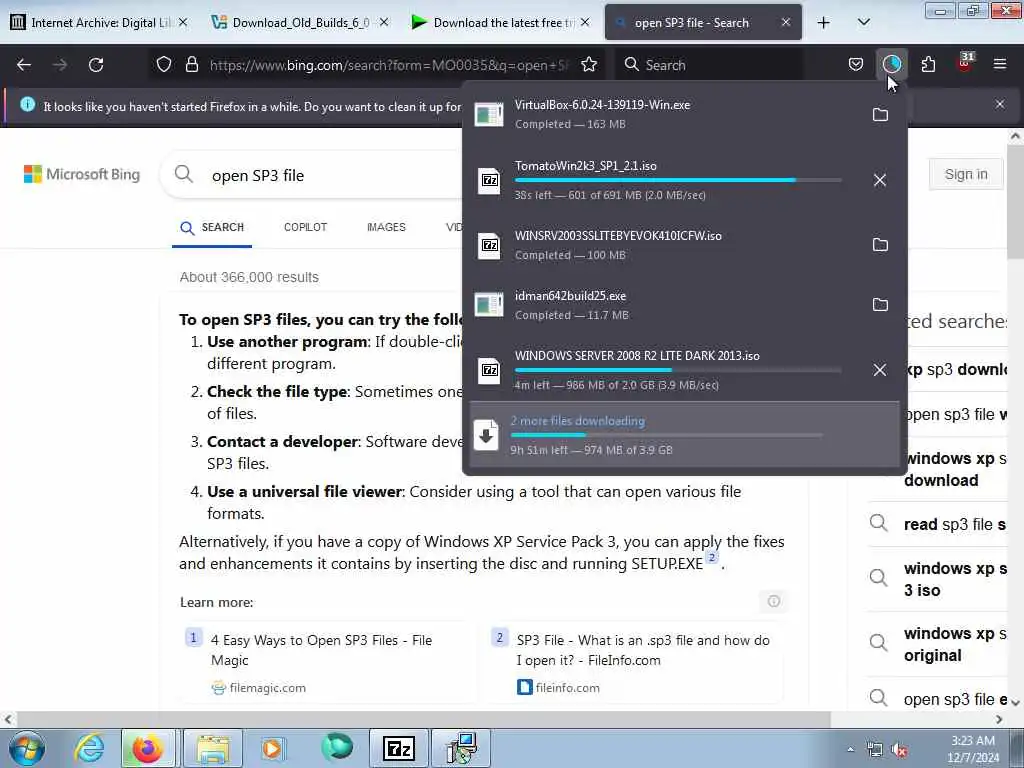Close the 'open SP3 file - Search' tab
The width and height of the screenshot is (1024, 768).
coord(786,22)
